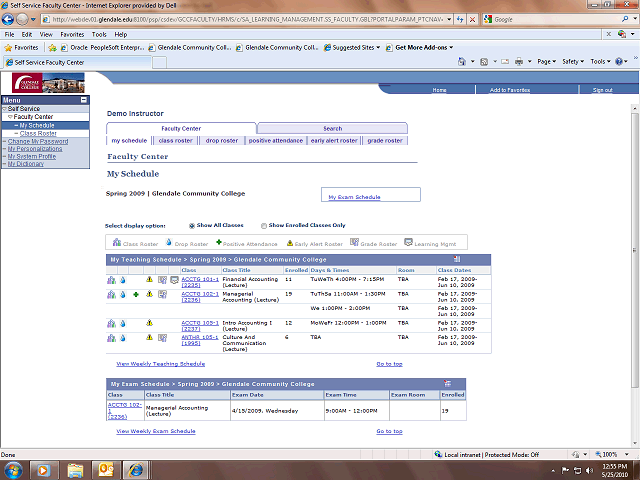Viewport: 640px width, 480px height.
Task: Click the Google search box
Action: click(x=555, y=19)
